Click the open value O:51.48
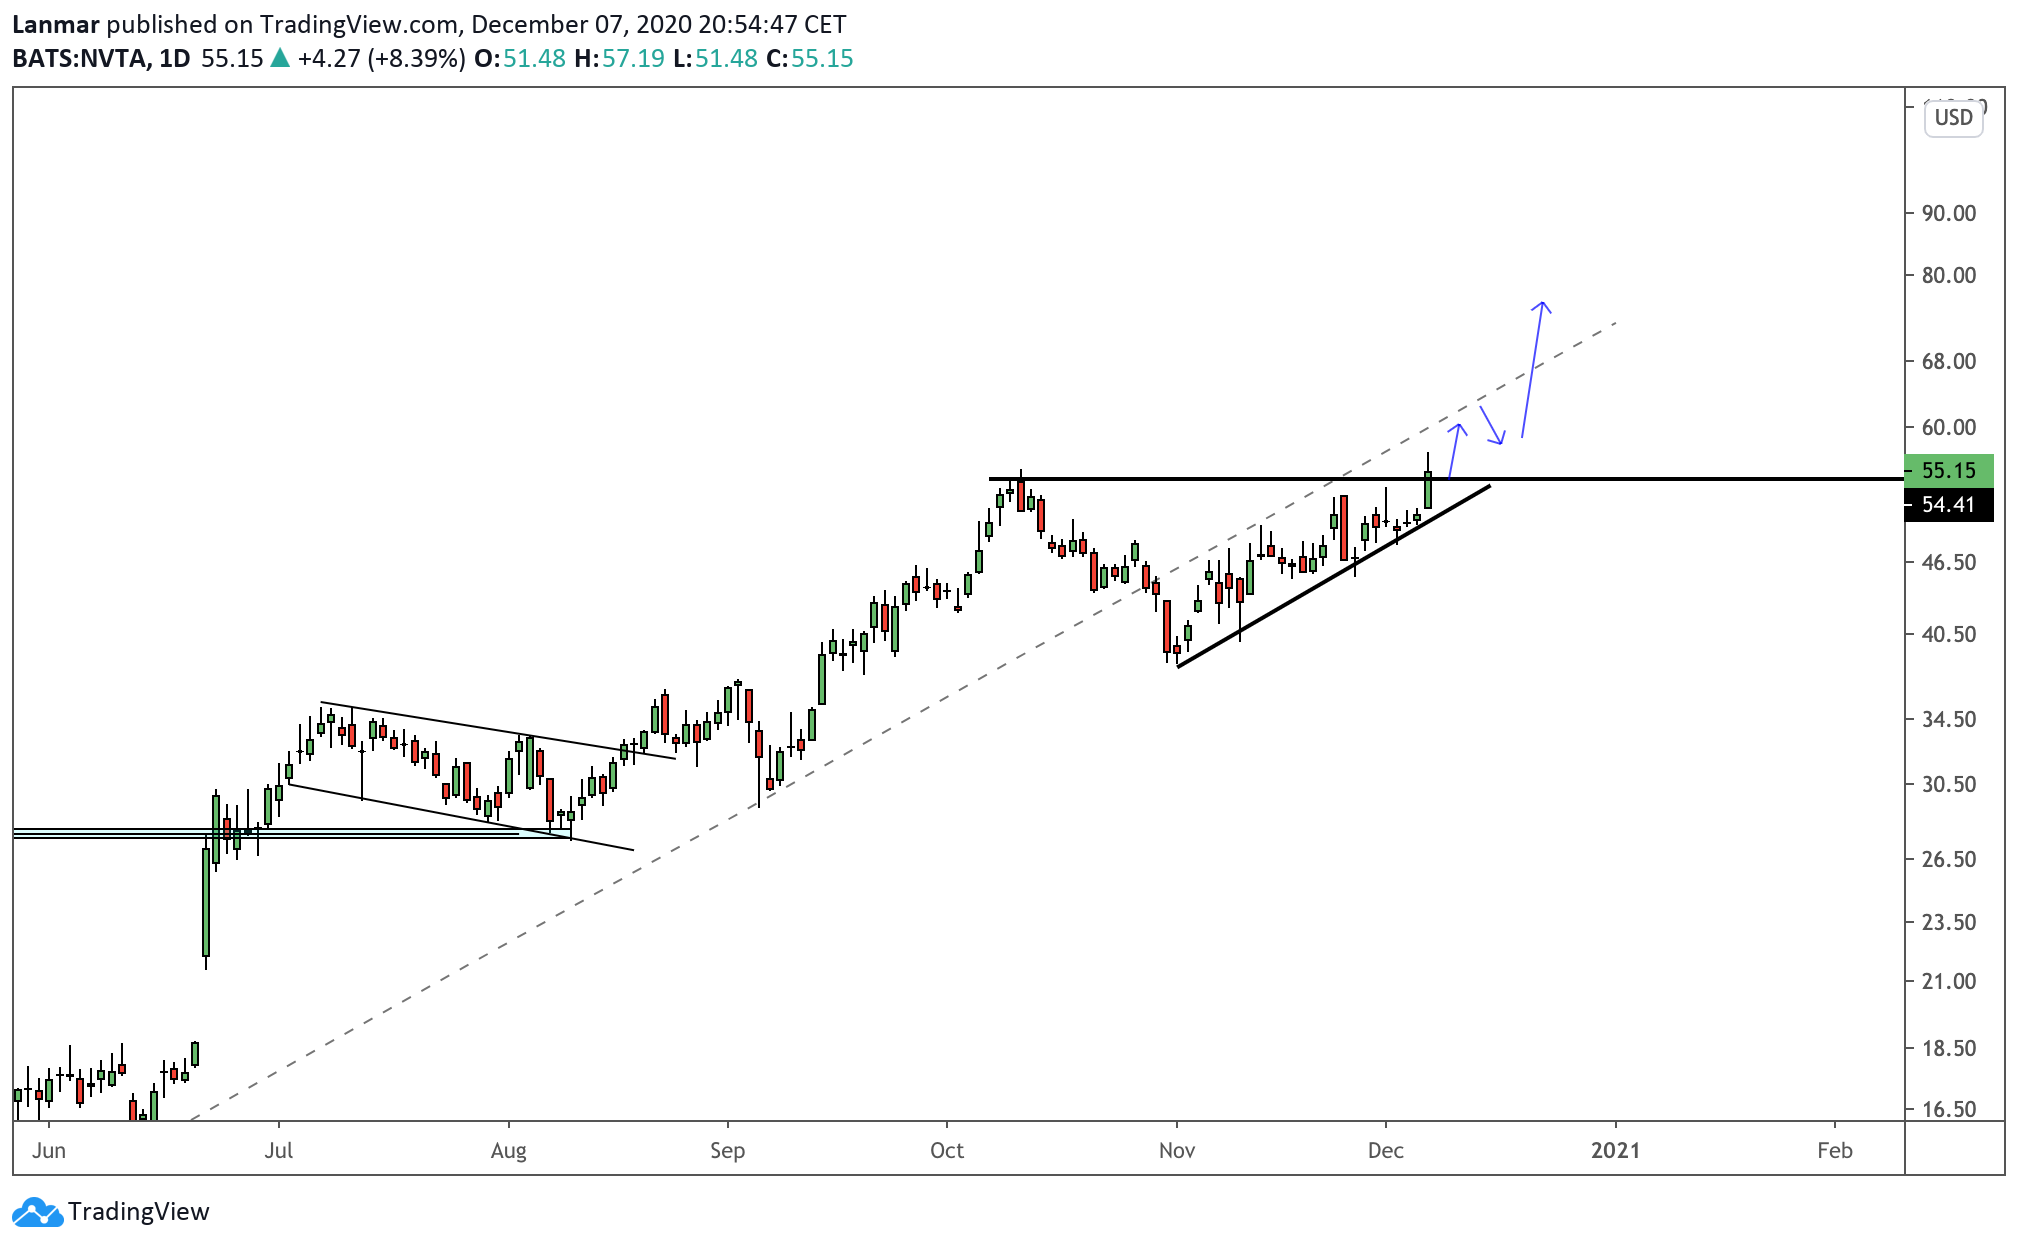 (520, 58)
